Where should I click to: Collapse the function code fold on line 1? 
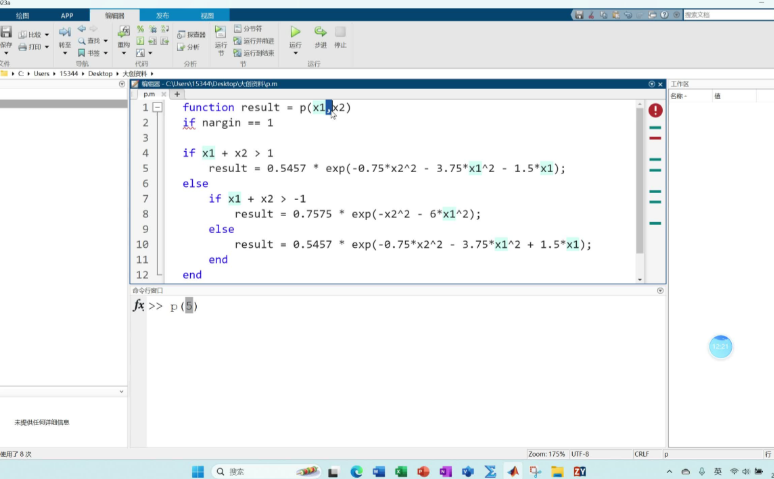click(x=158, y=107)
